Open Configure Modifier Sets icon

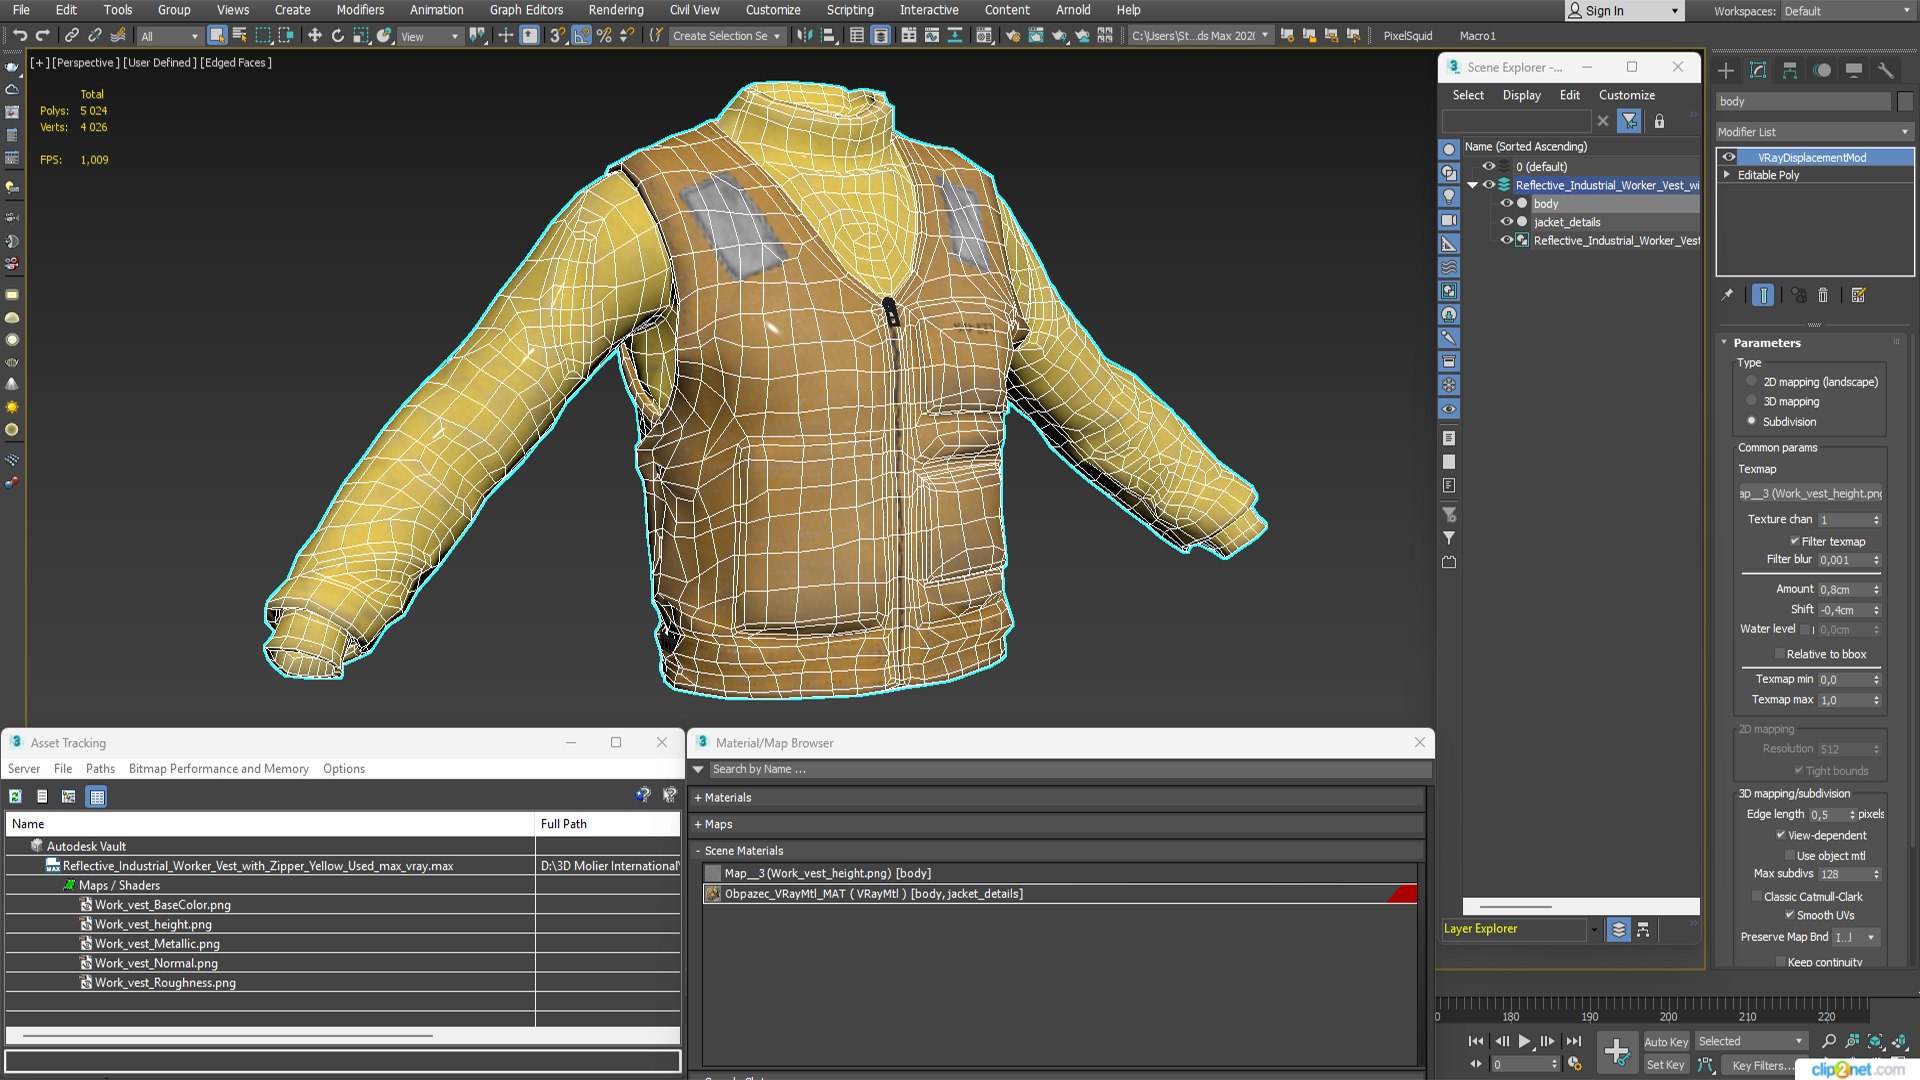[x=1858, y=295]
